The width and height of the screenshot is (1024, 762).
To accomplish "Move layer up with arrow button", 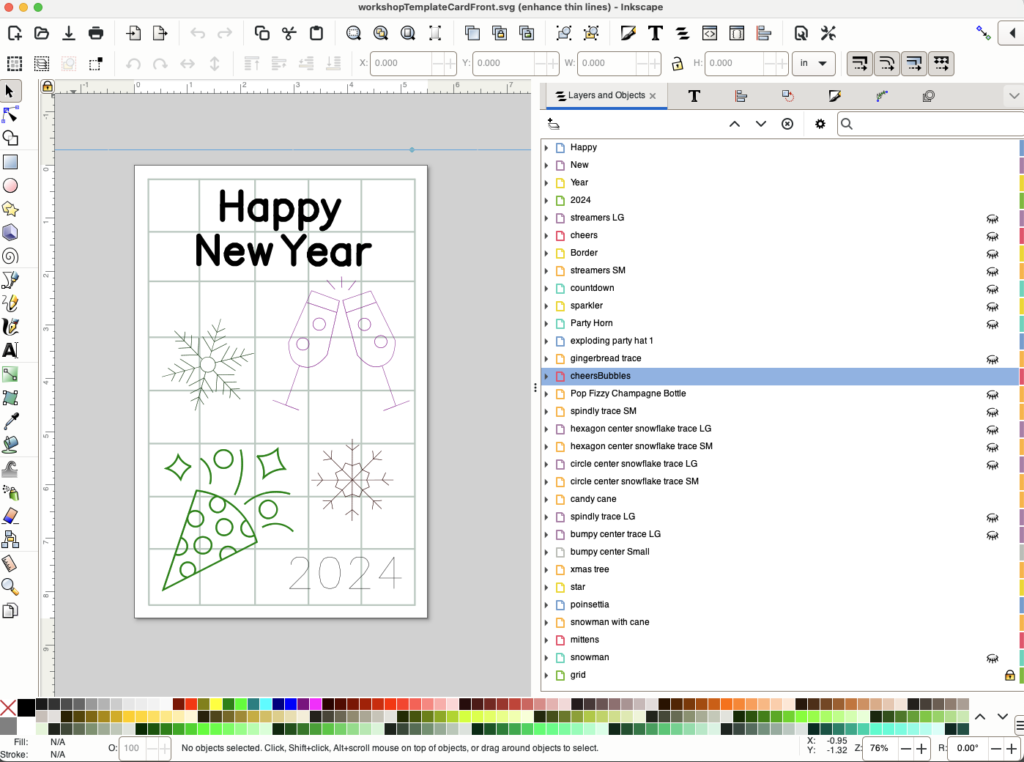I will pyautogui.click(x=735, y=124).
